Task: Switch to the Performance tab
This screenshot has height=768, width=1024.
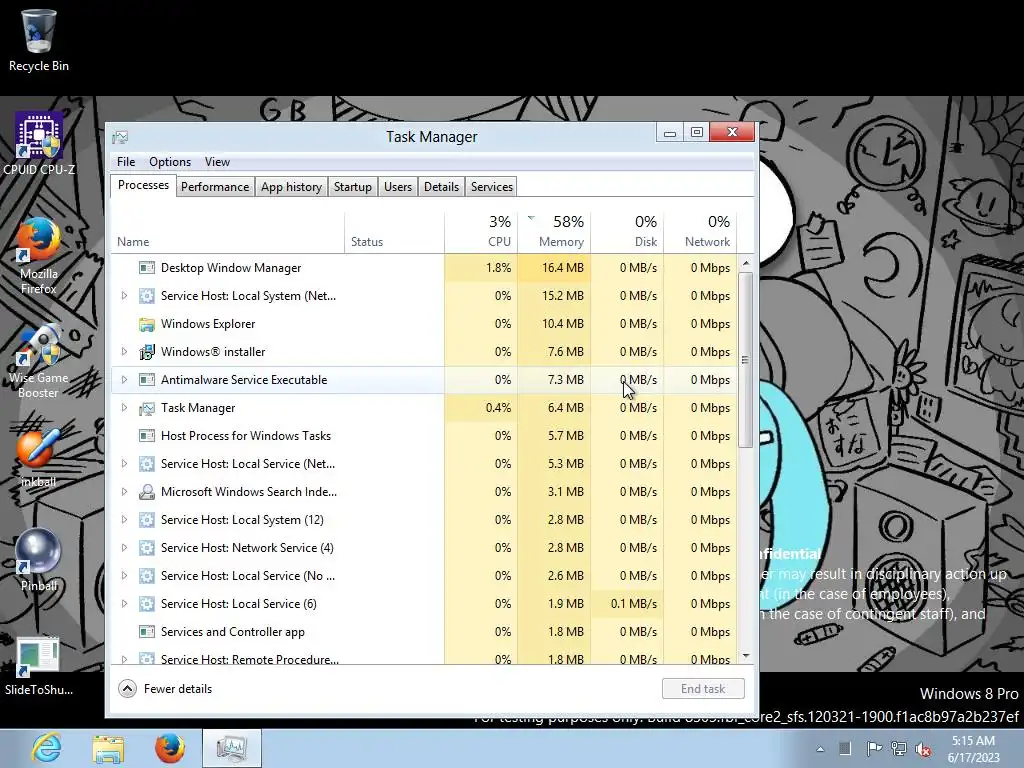Action: [x=215, y=187]
